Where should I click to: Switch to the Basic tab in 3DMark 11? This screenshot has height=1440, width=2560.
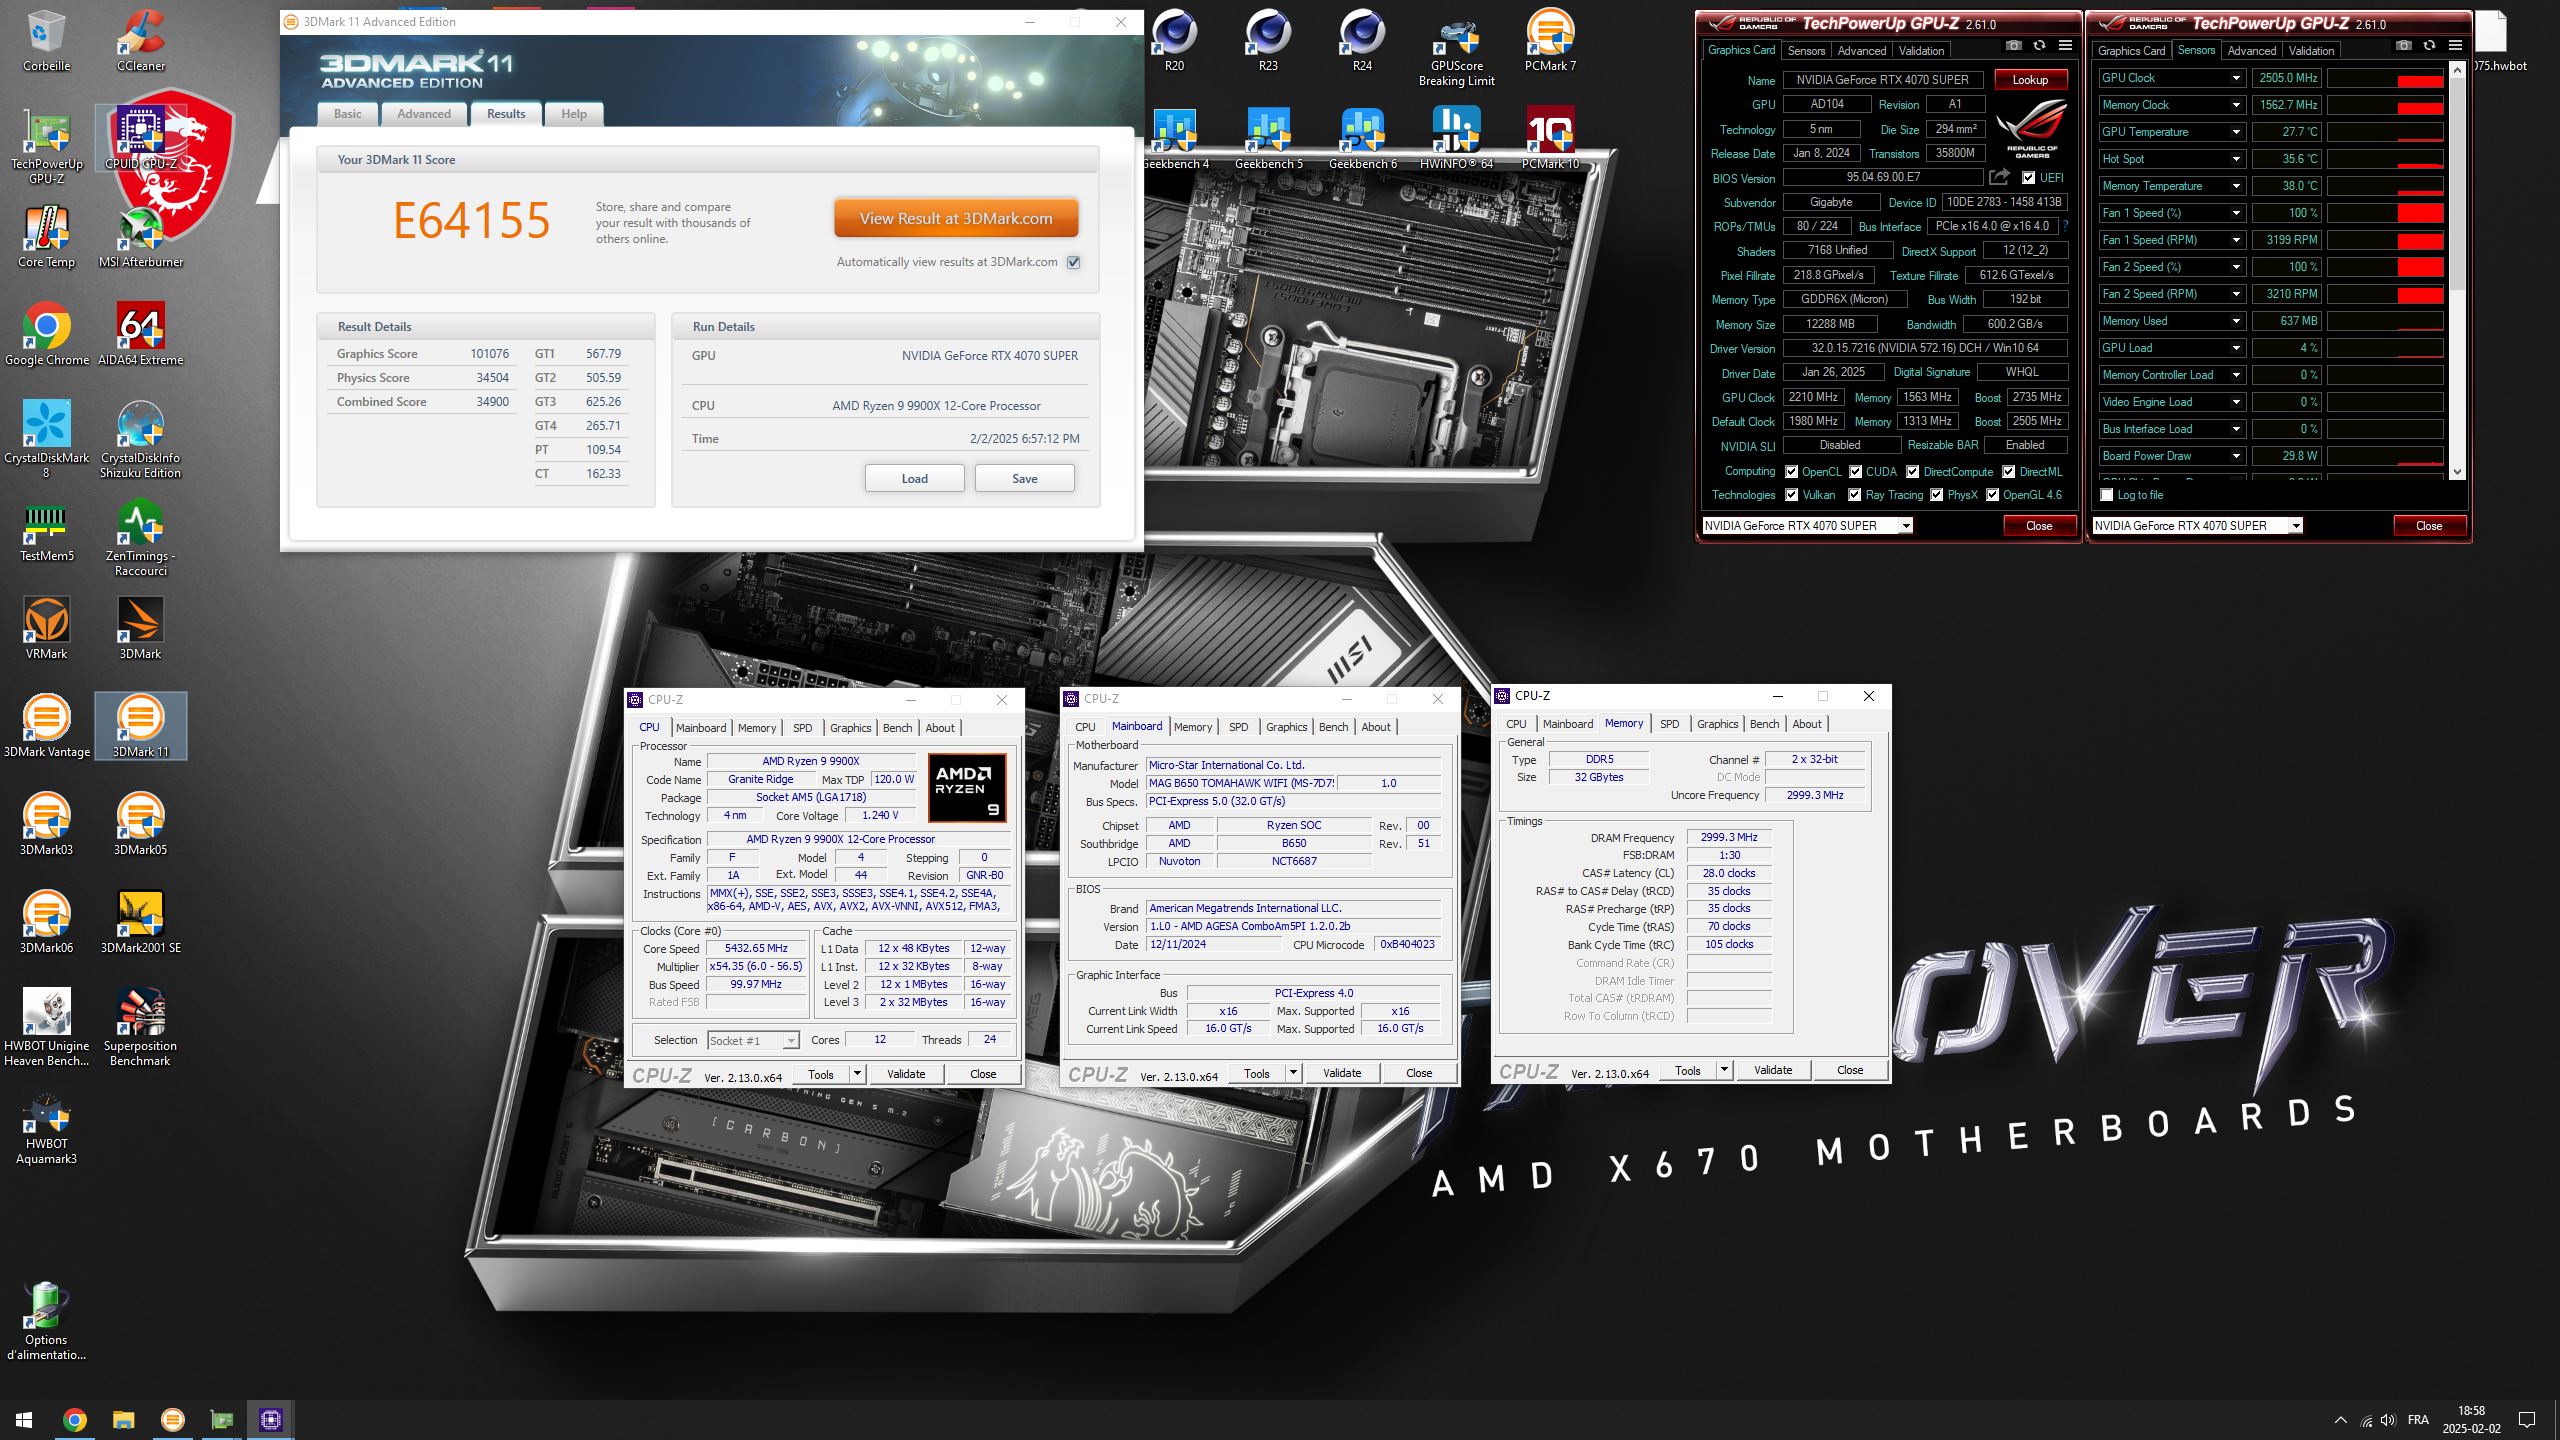point(348,114)
